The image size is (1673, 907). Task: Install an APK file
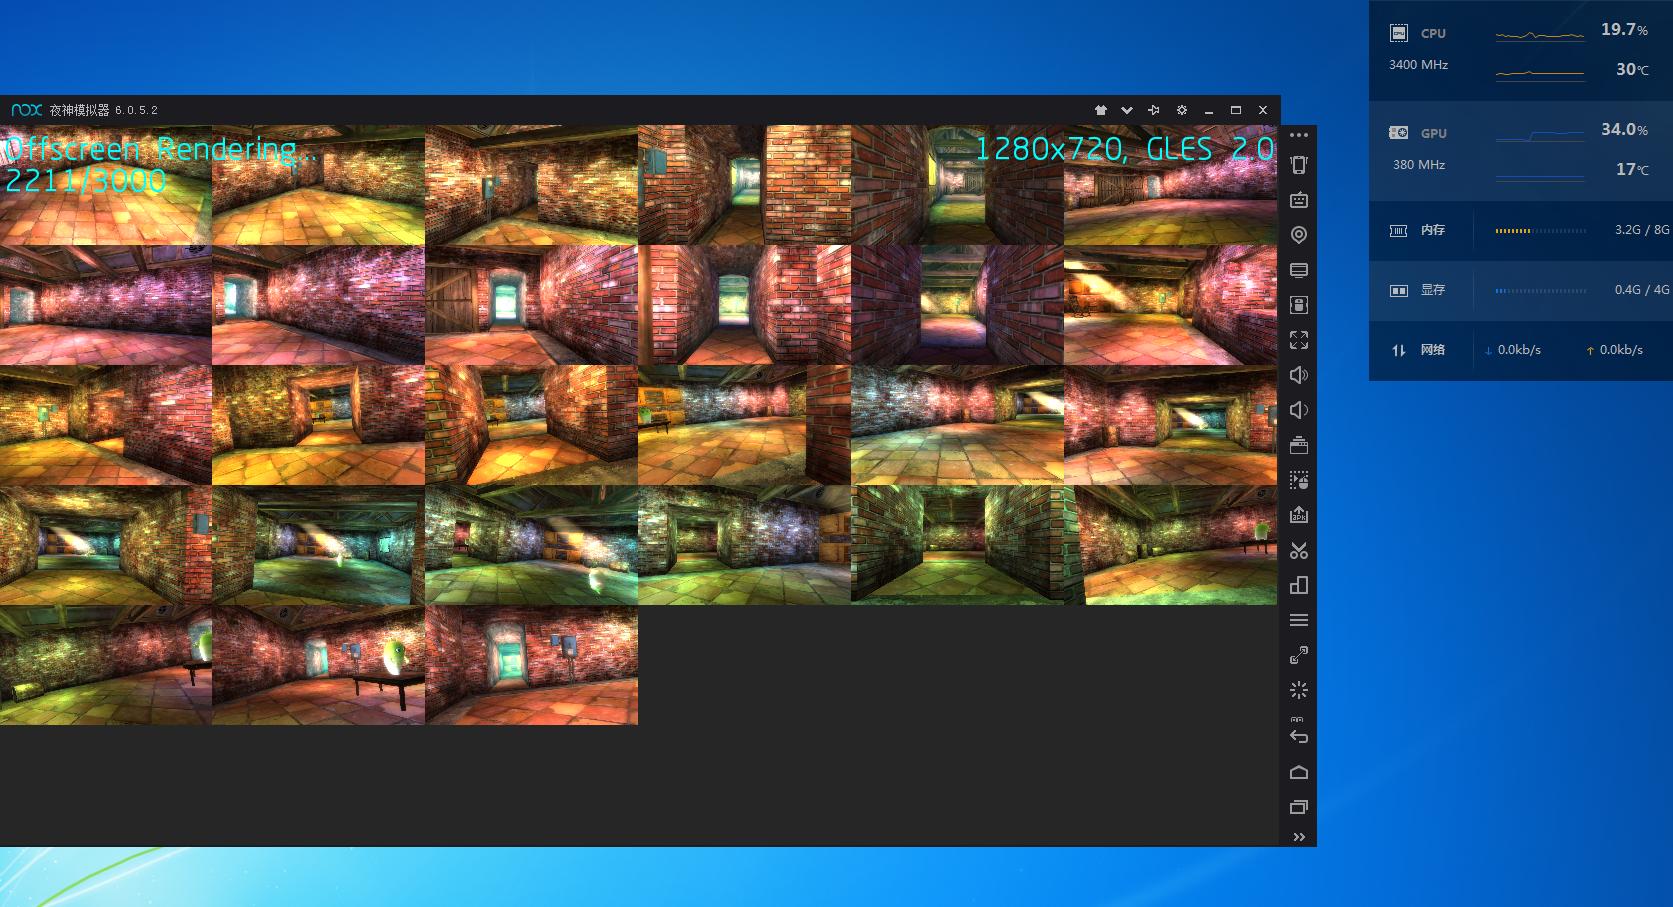tap(1298, 515)
